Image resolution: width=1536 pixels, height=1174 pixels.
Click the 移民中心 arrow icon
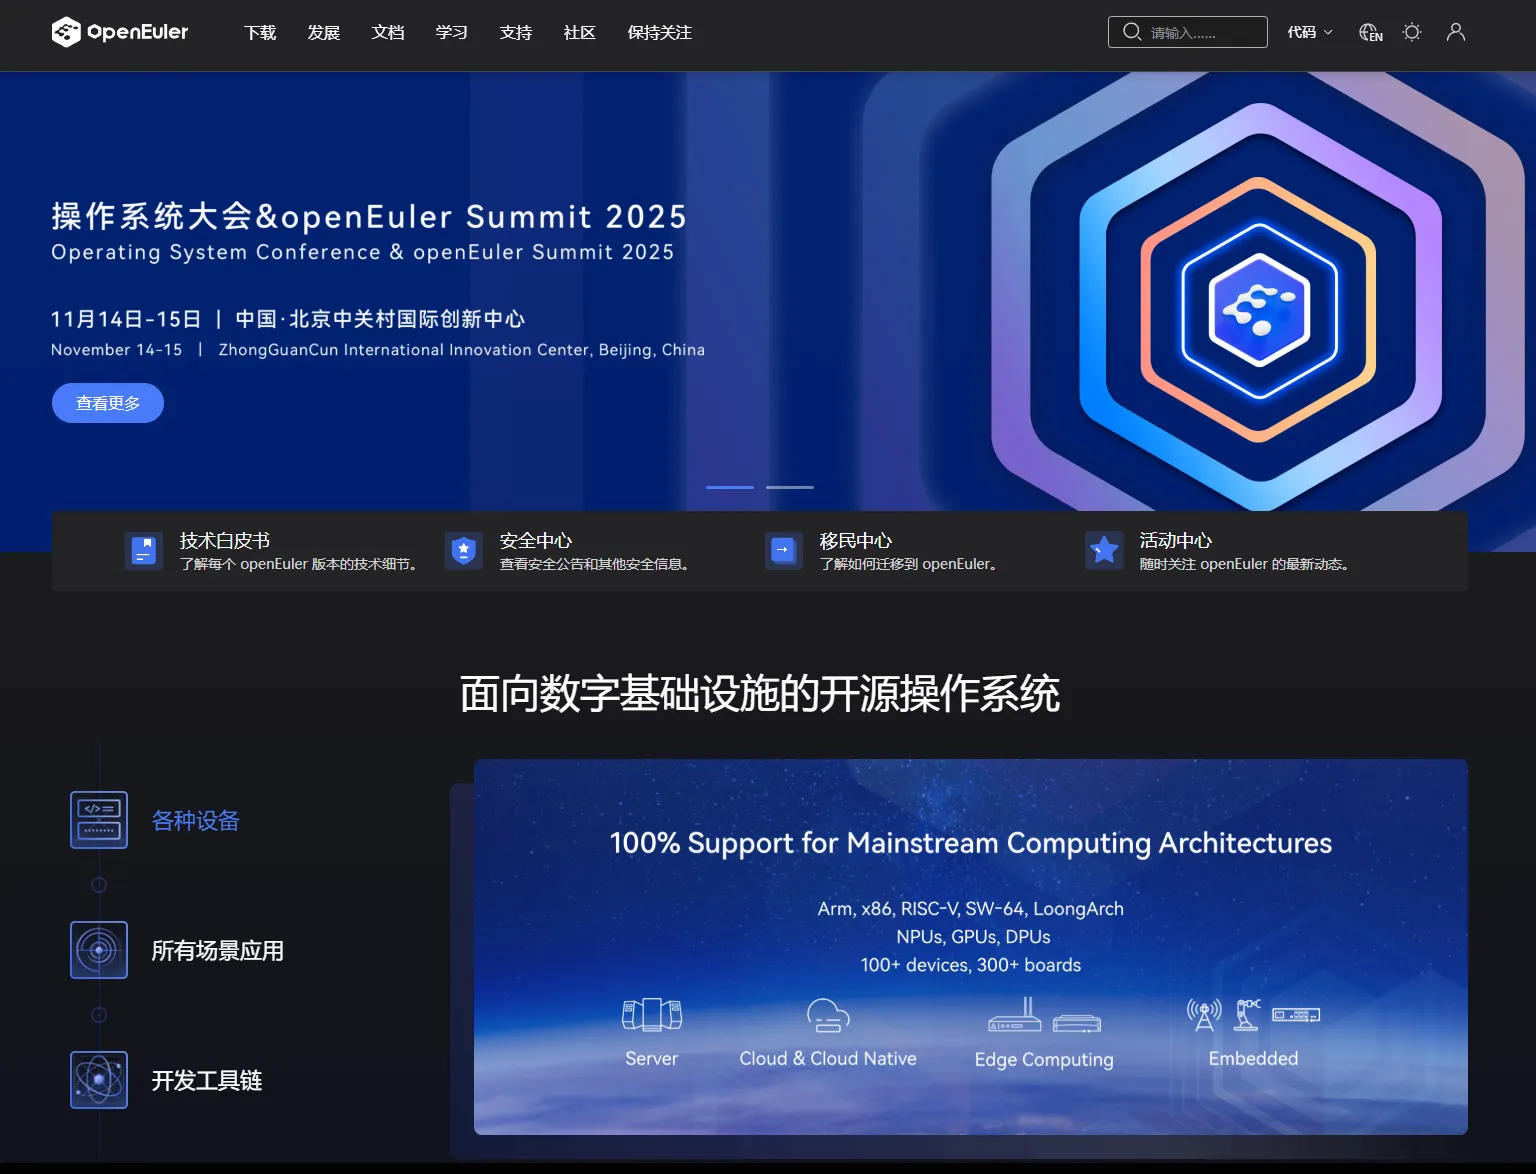(x=784, y=550)
